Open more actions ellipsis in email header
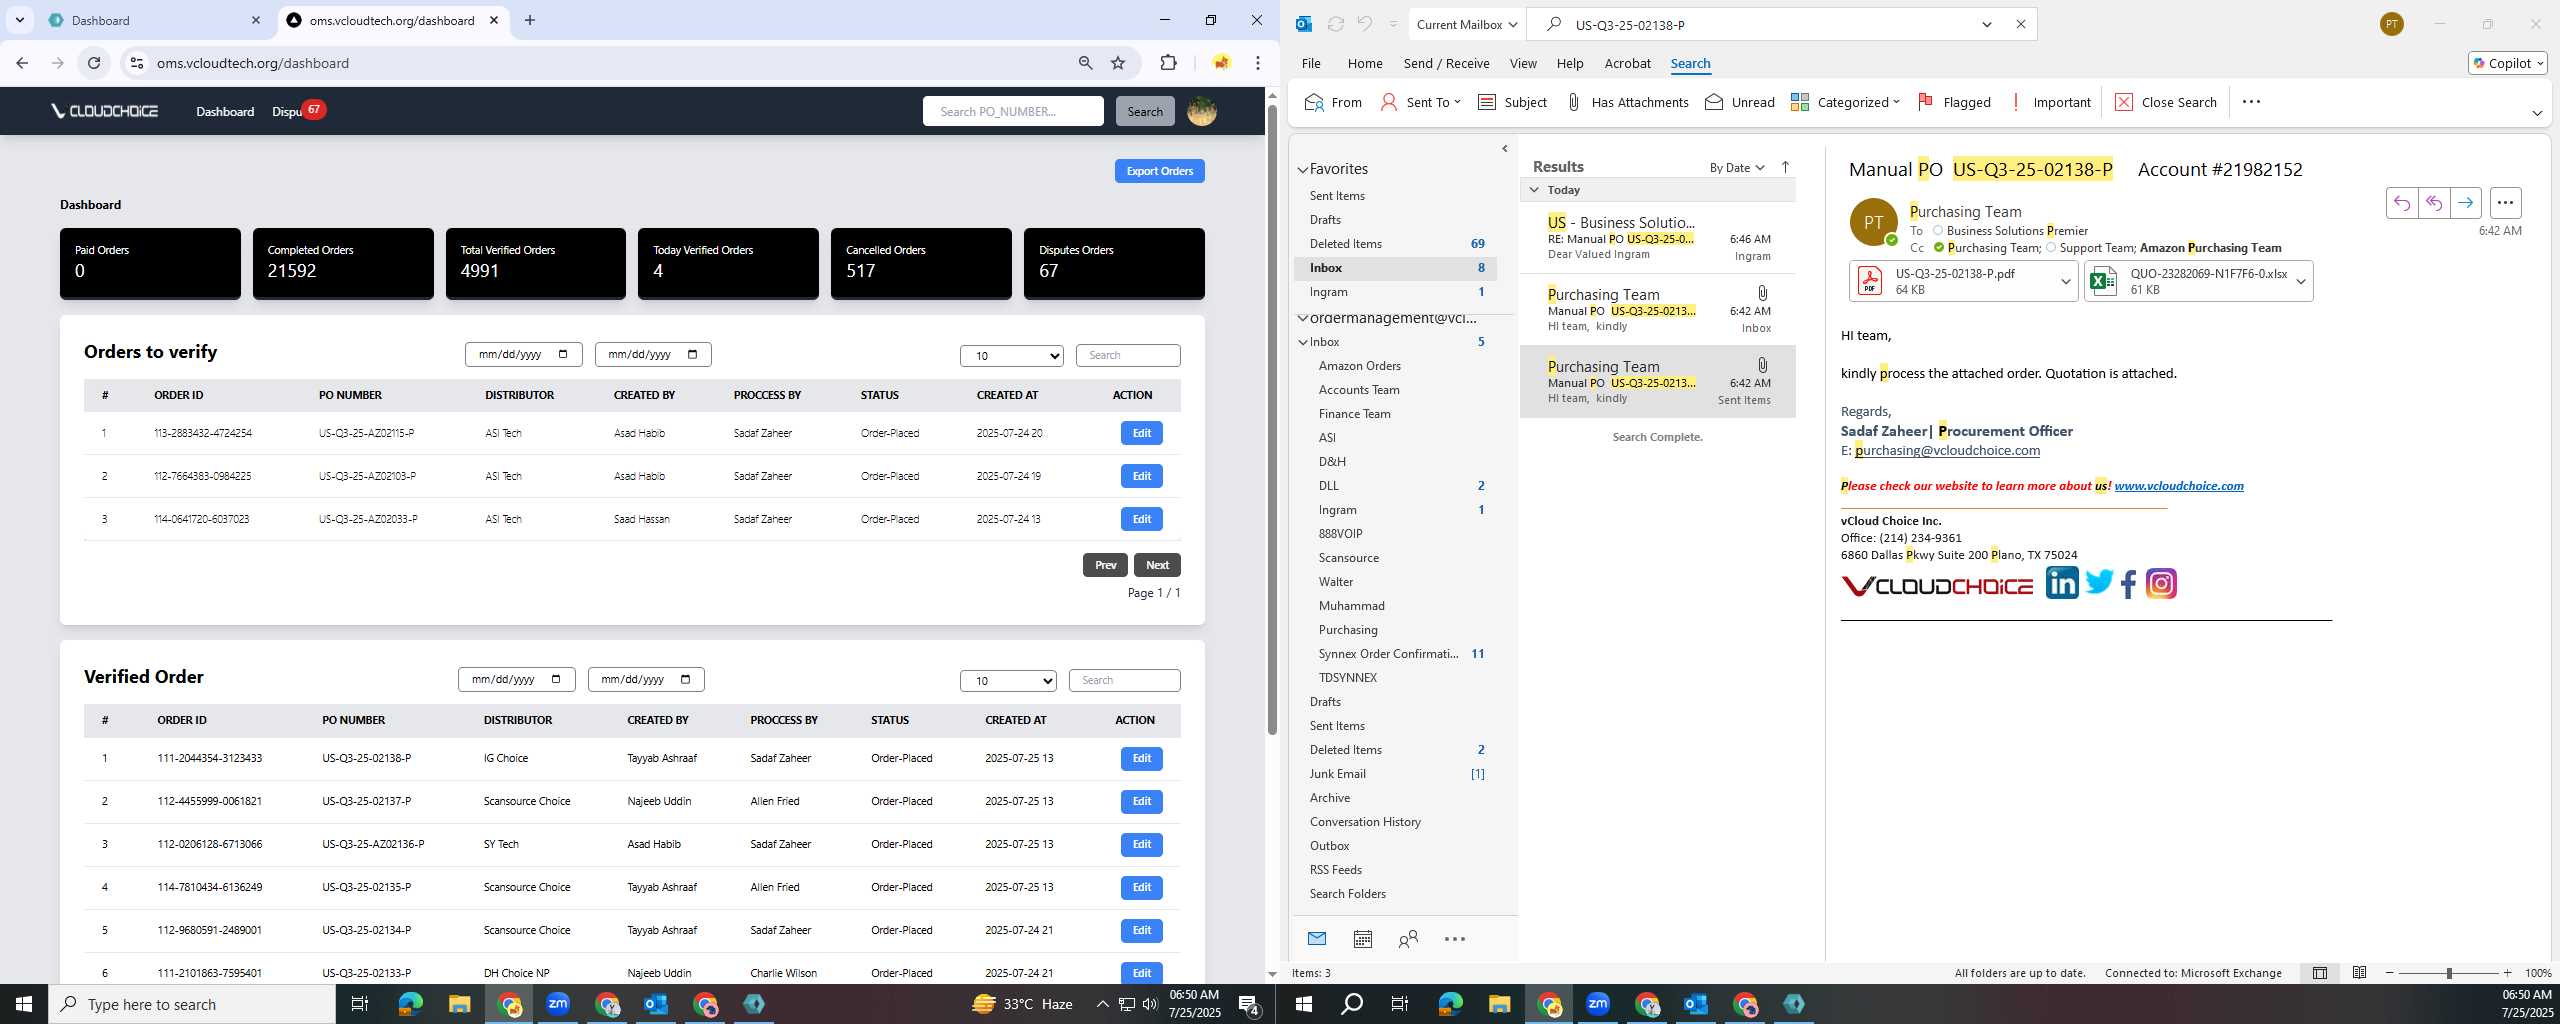This screenshot has height=1024, width=2560. pos(2505,203)
